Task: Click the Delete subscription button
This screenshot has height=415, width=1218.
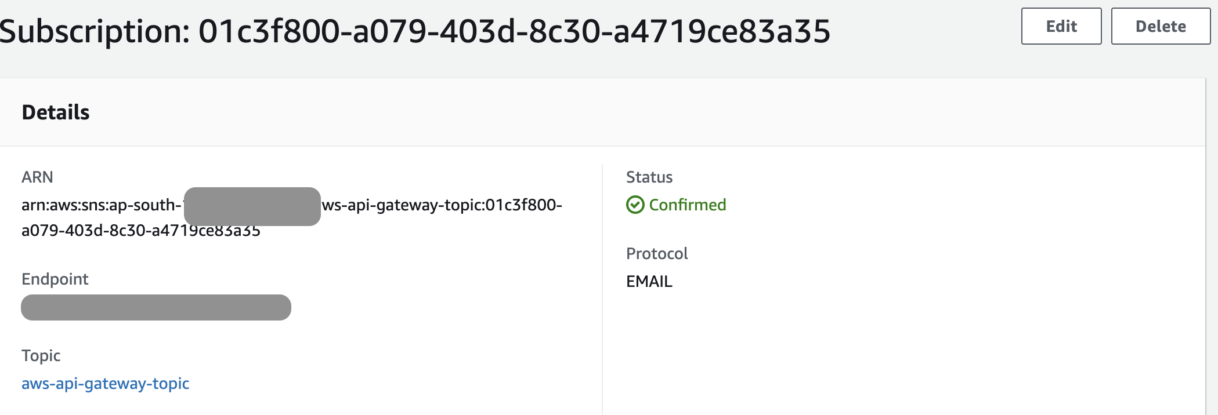Action: [1160, 27]
